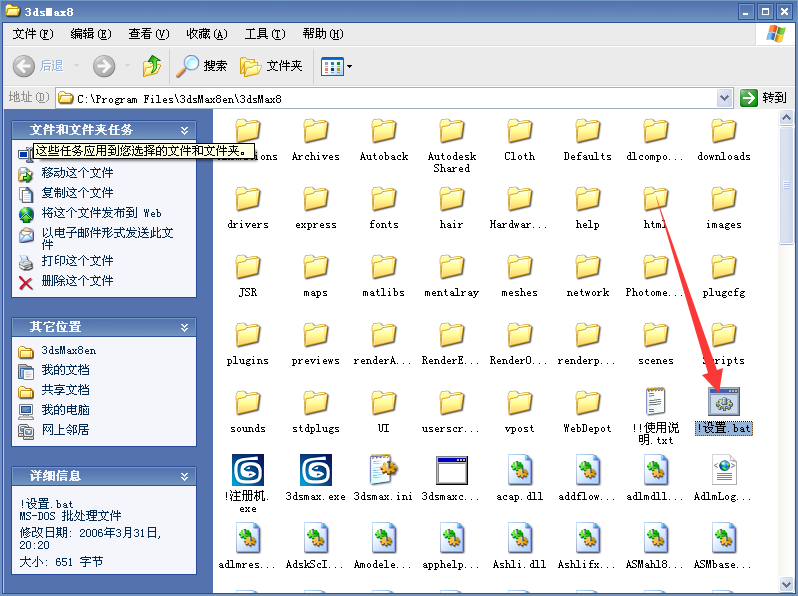Open the Cloth folder

click(520, 139)
